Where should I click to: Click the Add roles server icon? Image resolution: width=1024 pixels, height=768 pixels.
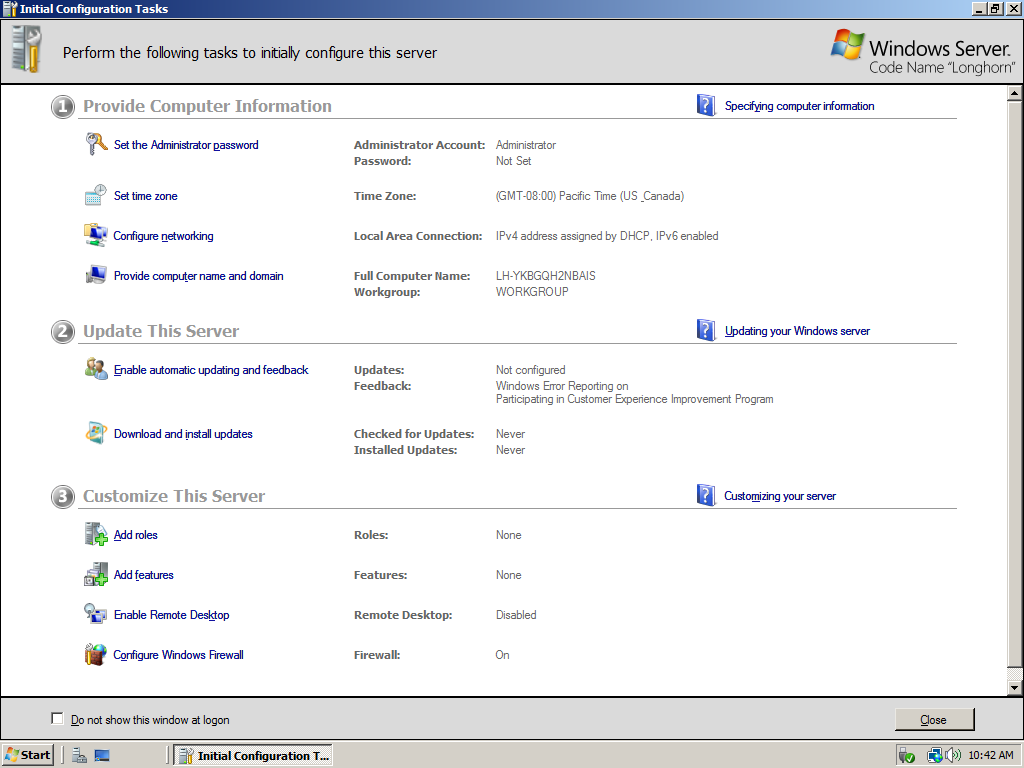click(x=95, y=535)
